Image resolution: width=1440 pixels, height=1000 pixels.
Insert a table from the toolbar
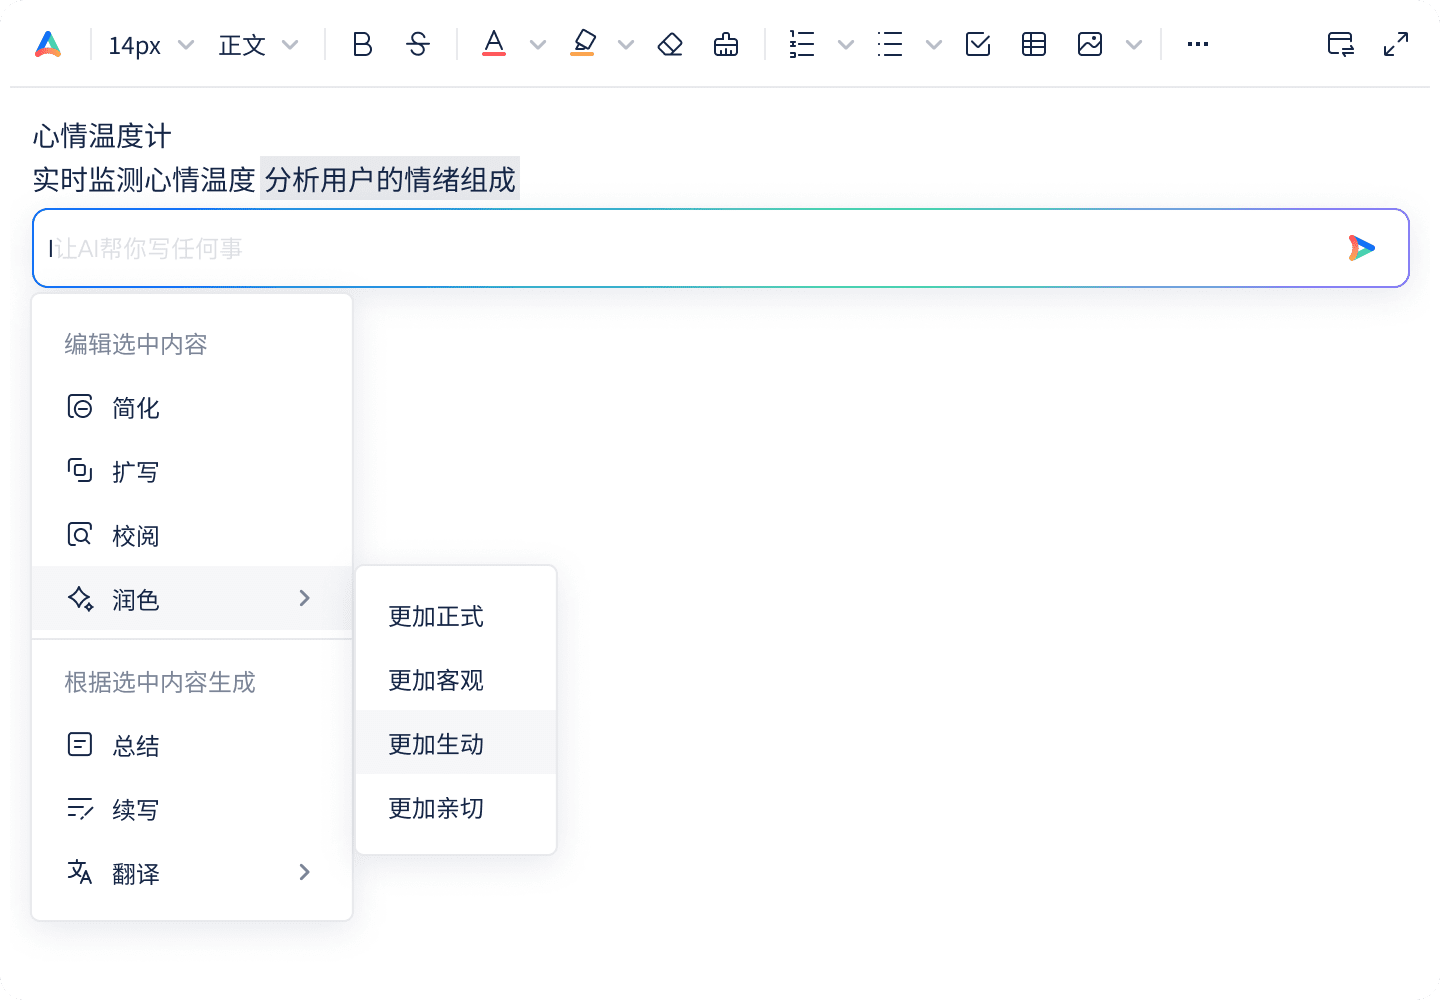click(x=1034, y=44)
